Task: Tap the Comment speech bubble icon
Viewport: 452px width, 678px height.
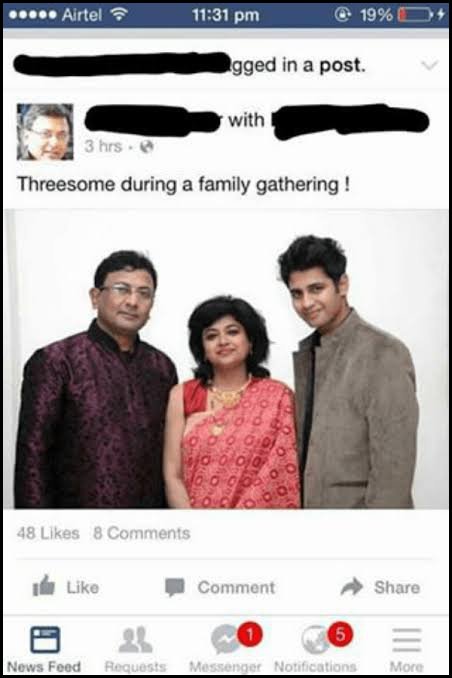Action: (175, 588)
